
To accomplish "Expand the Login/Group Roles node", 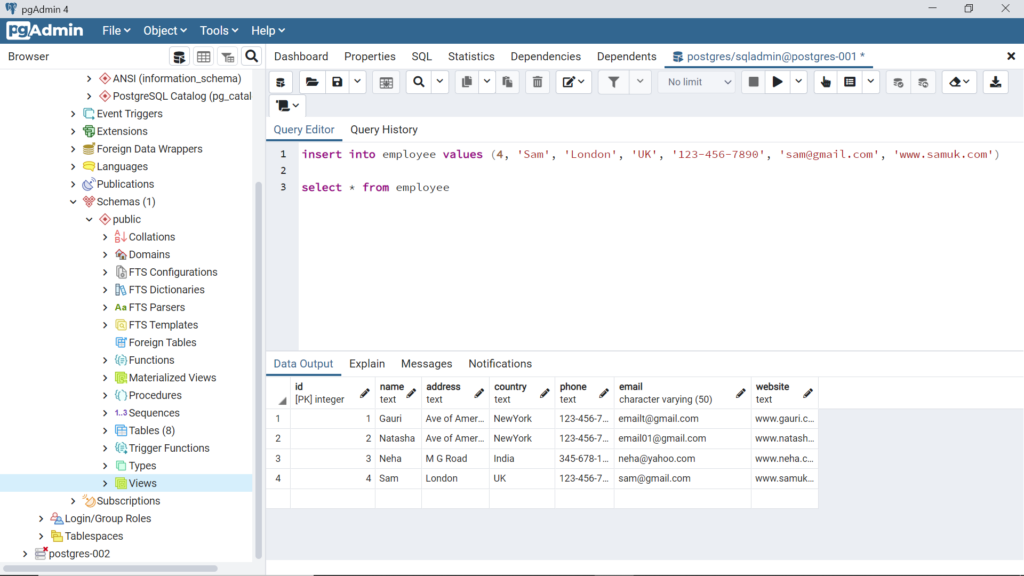I will click(41, 519).
